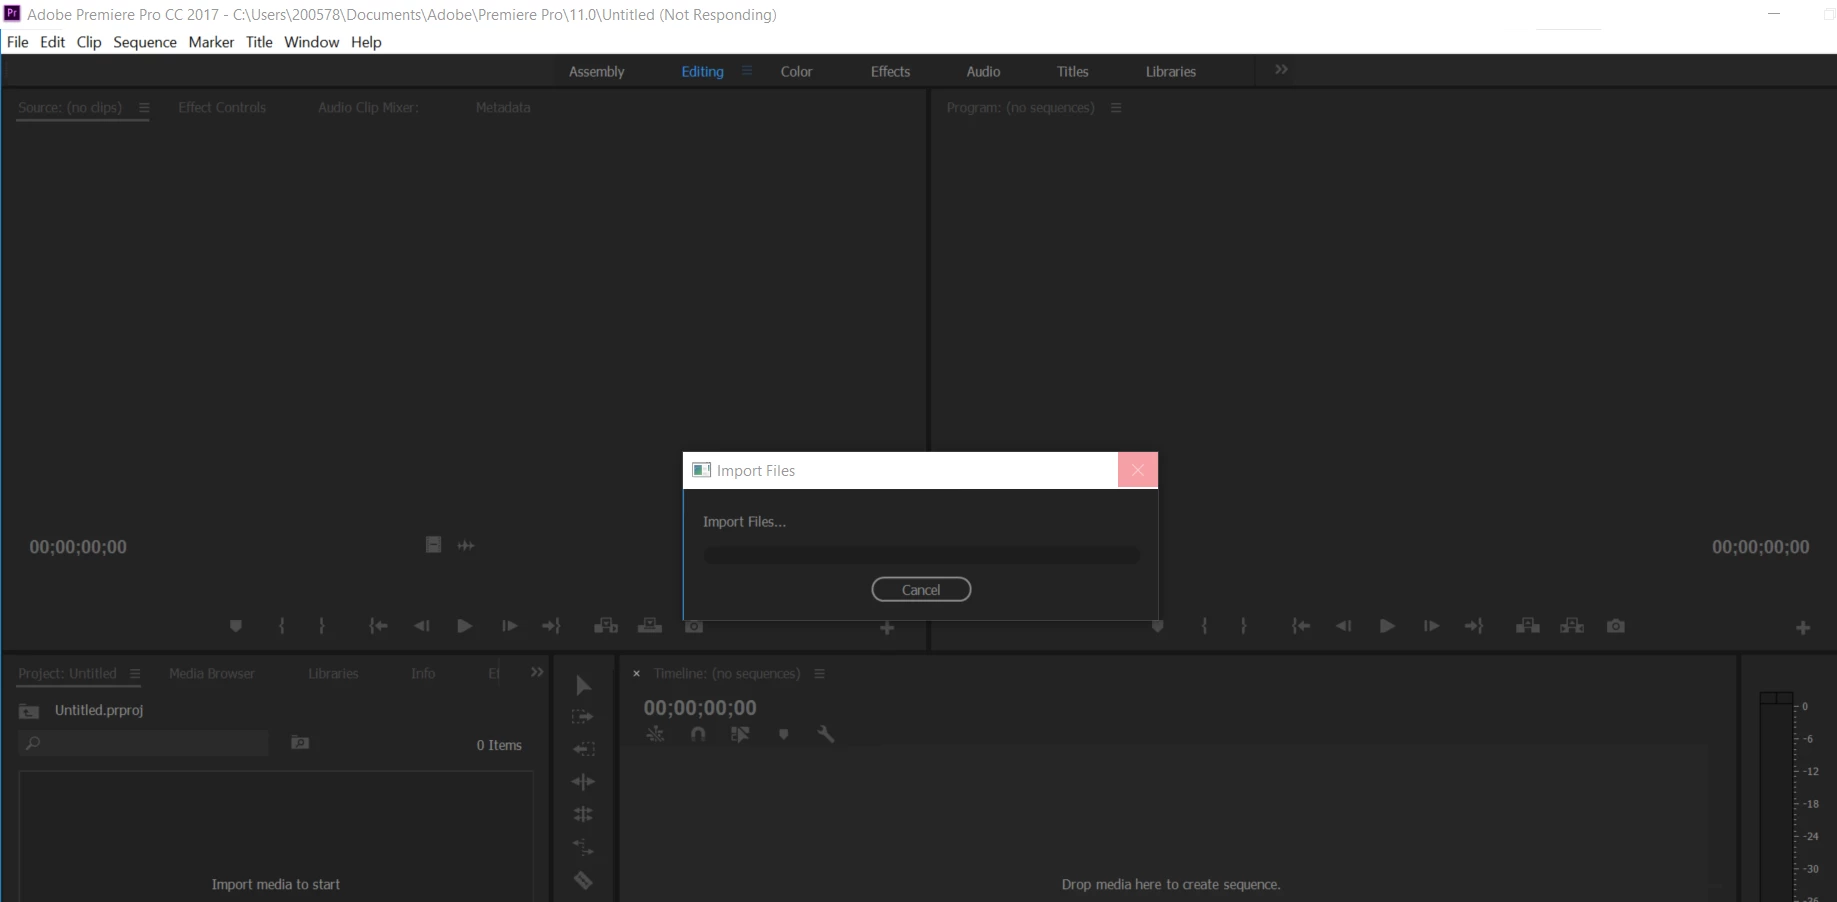Select the Ripple Edit tool
This screenshot has height=902, width=1837.
pyautogui.click(x=583, y=782)
